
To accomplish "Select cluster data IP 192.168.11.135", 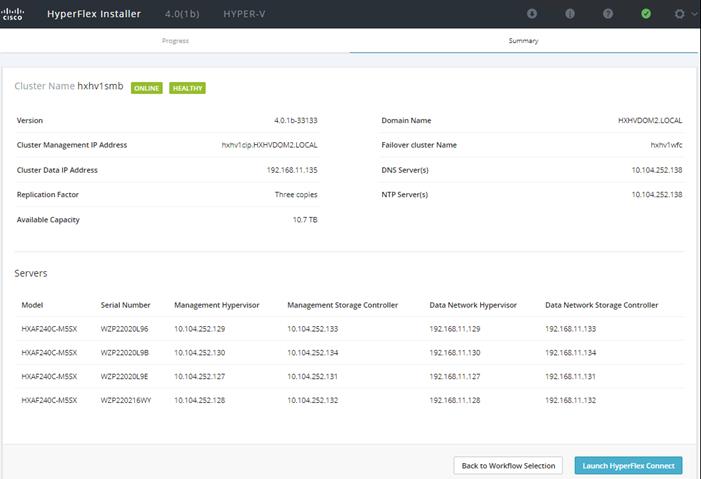I will click(x=292, y=170).
